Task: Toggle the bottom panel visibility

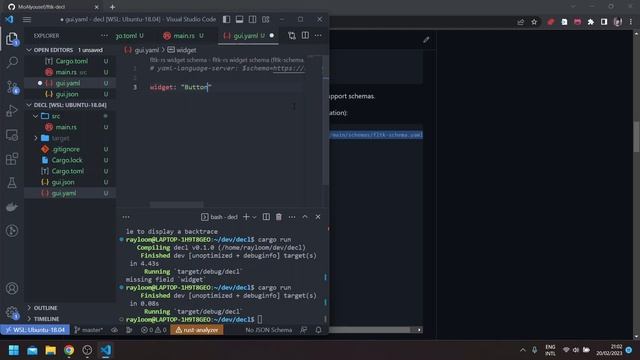Action: 240,19
